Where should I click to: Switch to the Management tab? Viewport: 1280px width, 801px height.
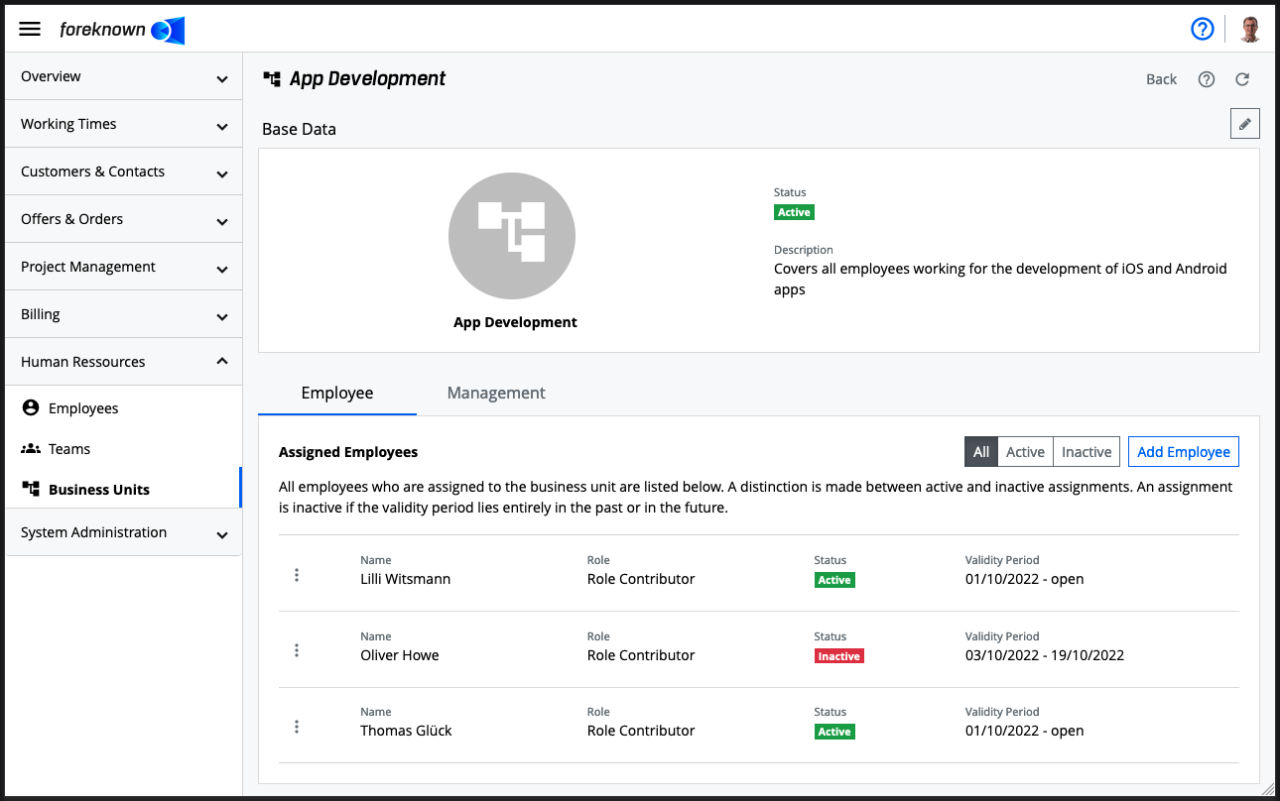(x=496, y=393)
